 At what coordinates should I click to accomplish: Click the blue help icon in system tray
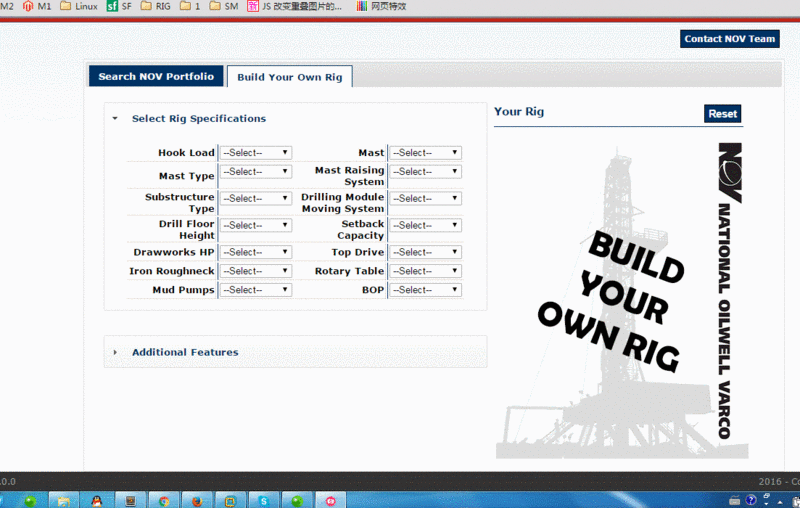(x=751, y=500)
